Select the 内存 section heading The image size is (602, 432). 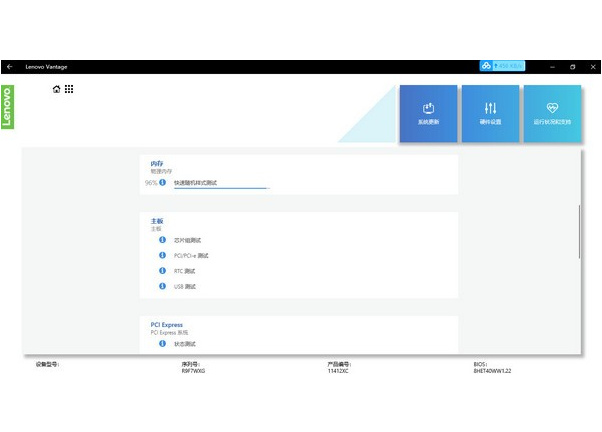coord(157,164)
